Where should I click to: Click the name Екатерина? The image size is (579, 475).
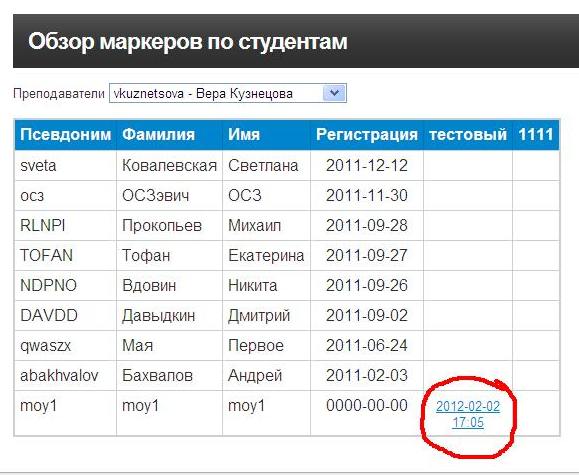coord(266,255)
